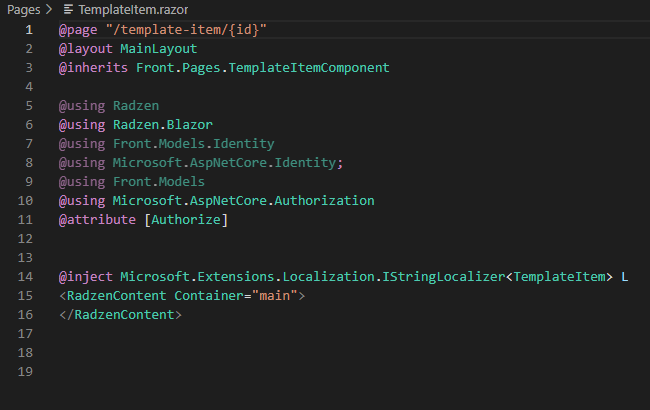Click the Radzen.Blazor namespace on line 6
The width and height of the screenshot is (650, 410).
[x=163, y=125]
